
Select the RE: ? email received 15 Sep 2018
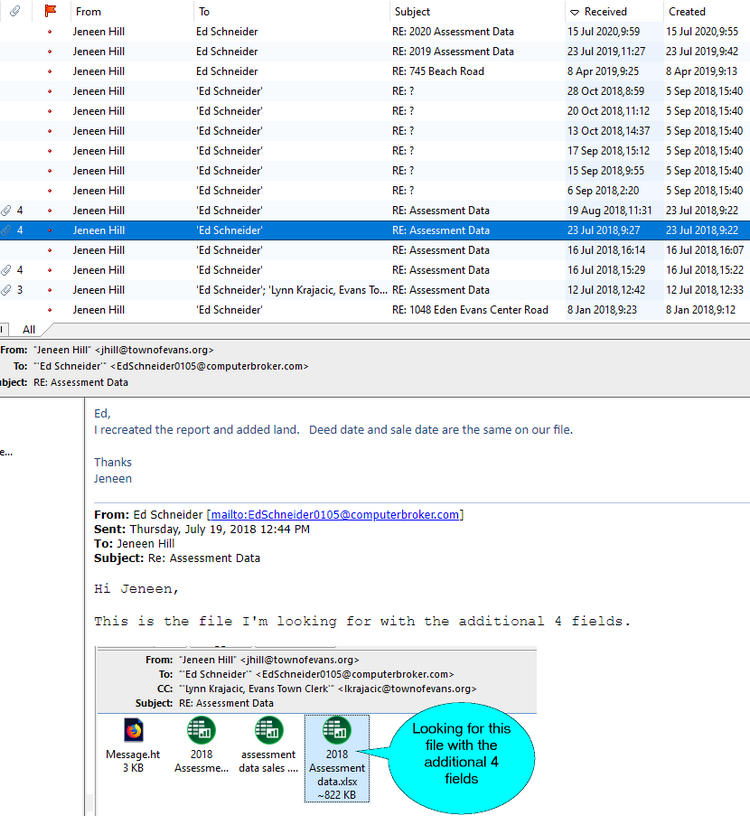[375, 171]
